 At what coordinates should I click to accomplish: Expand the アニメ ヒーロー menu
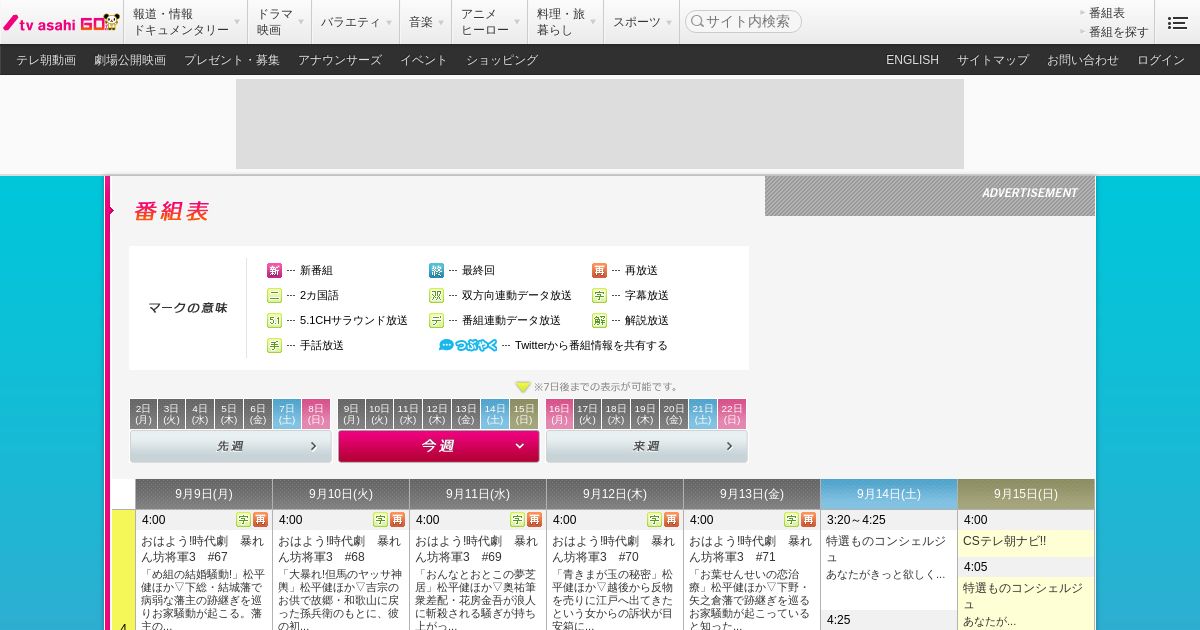[x=490, y=22]
